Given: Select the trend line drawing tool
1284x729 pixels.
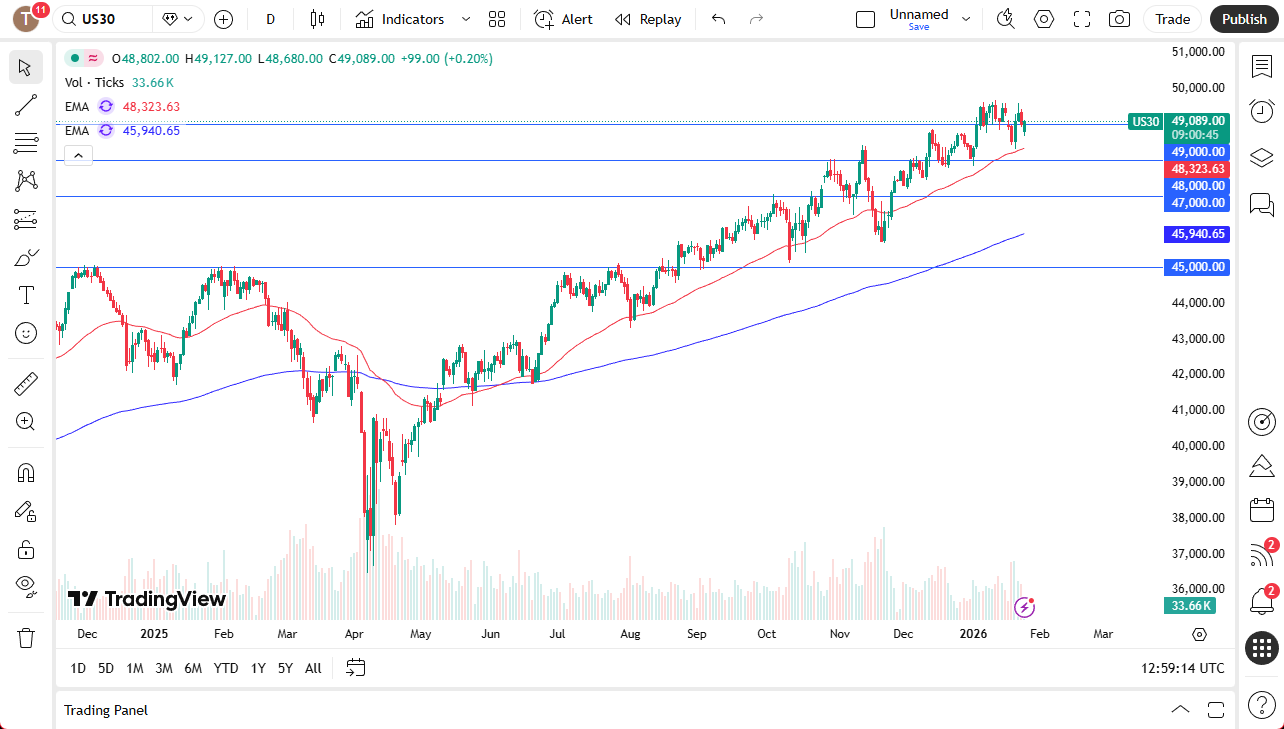Looking at the screenshot, I should (26, 105).
